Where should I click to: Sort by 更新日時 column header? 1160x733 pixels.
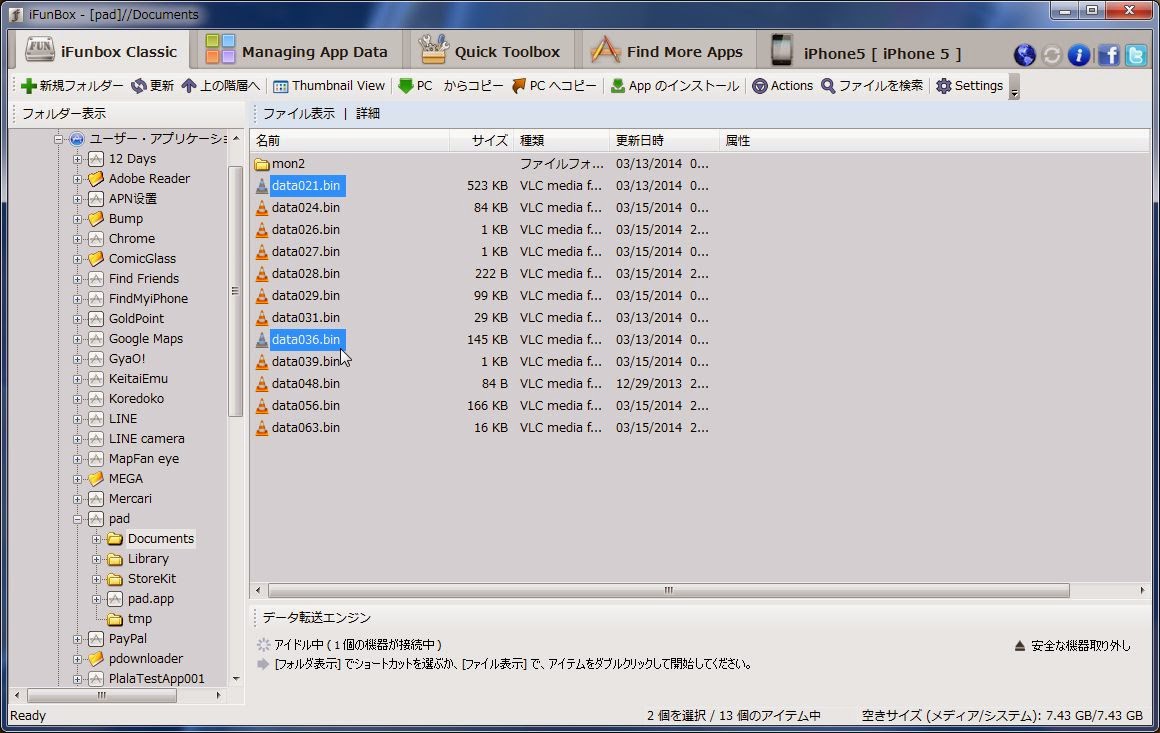[664, 141]
